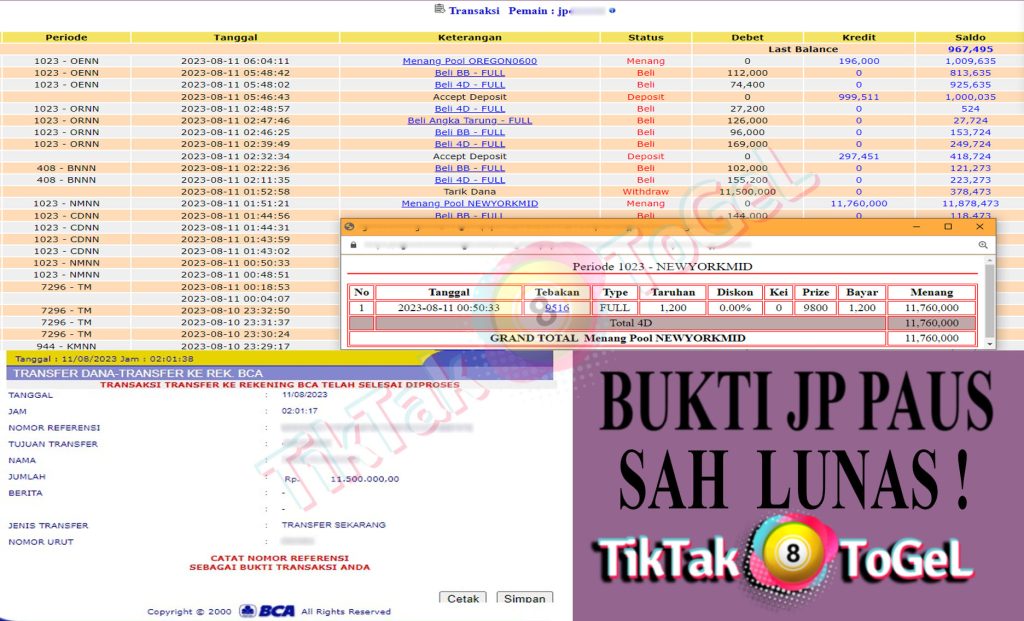
Task: Click the Tebakan header in the popup table
Action: (x=557, y=292)
